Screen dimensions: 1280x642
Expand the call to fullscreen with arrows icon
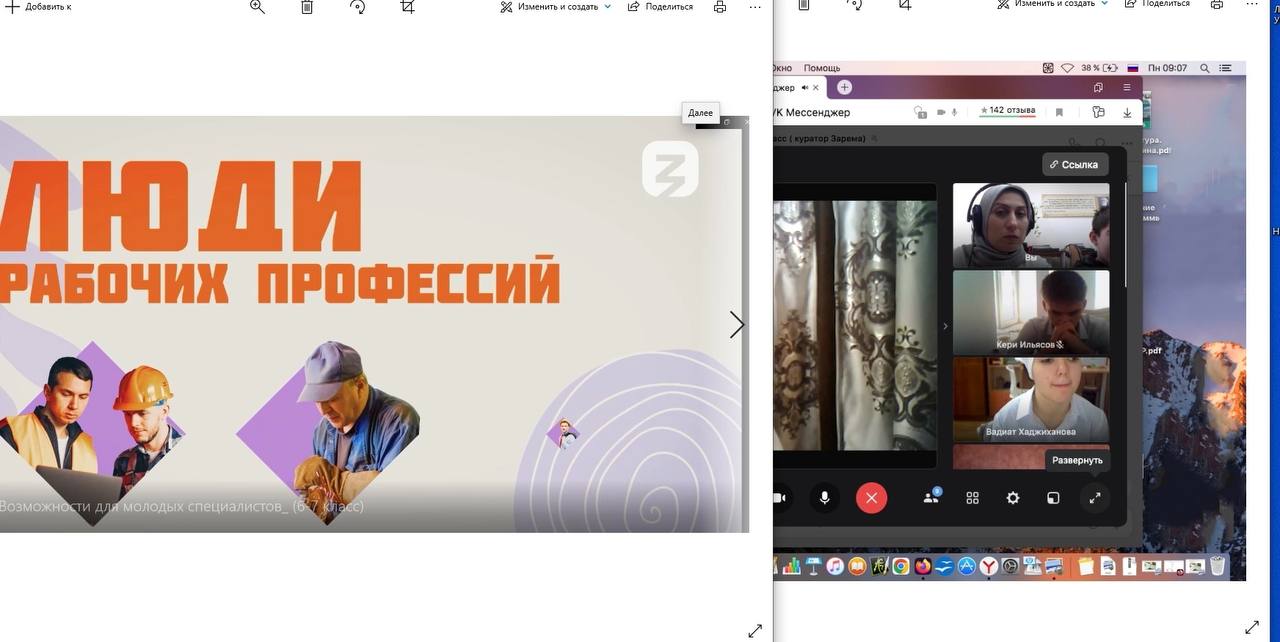click(1095, 498)
